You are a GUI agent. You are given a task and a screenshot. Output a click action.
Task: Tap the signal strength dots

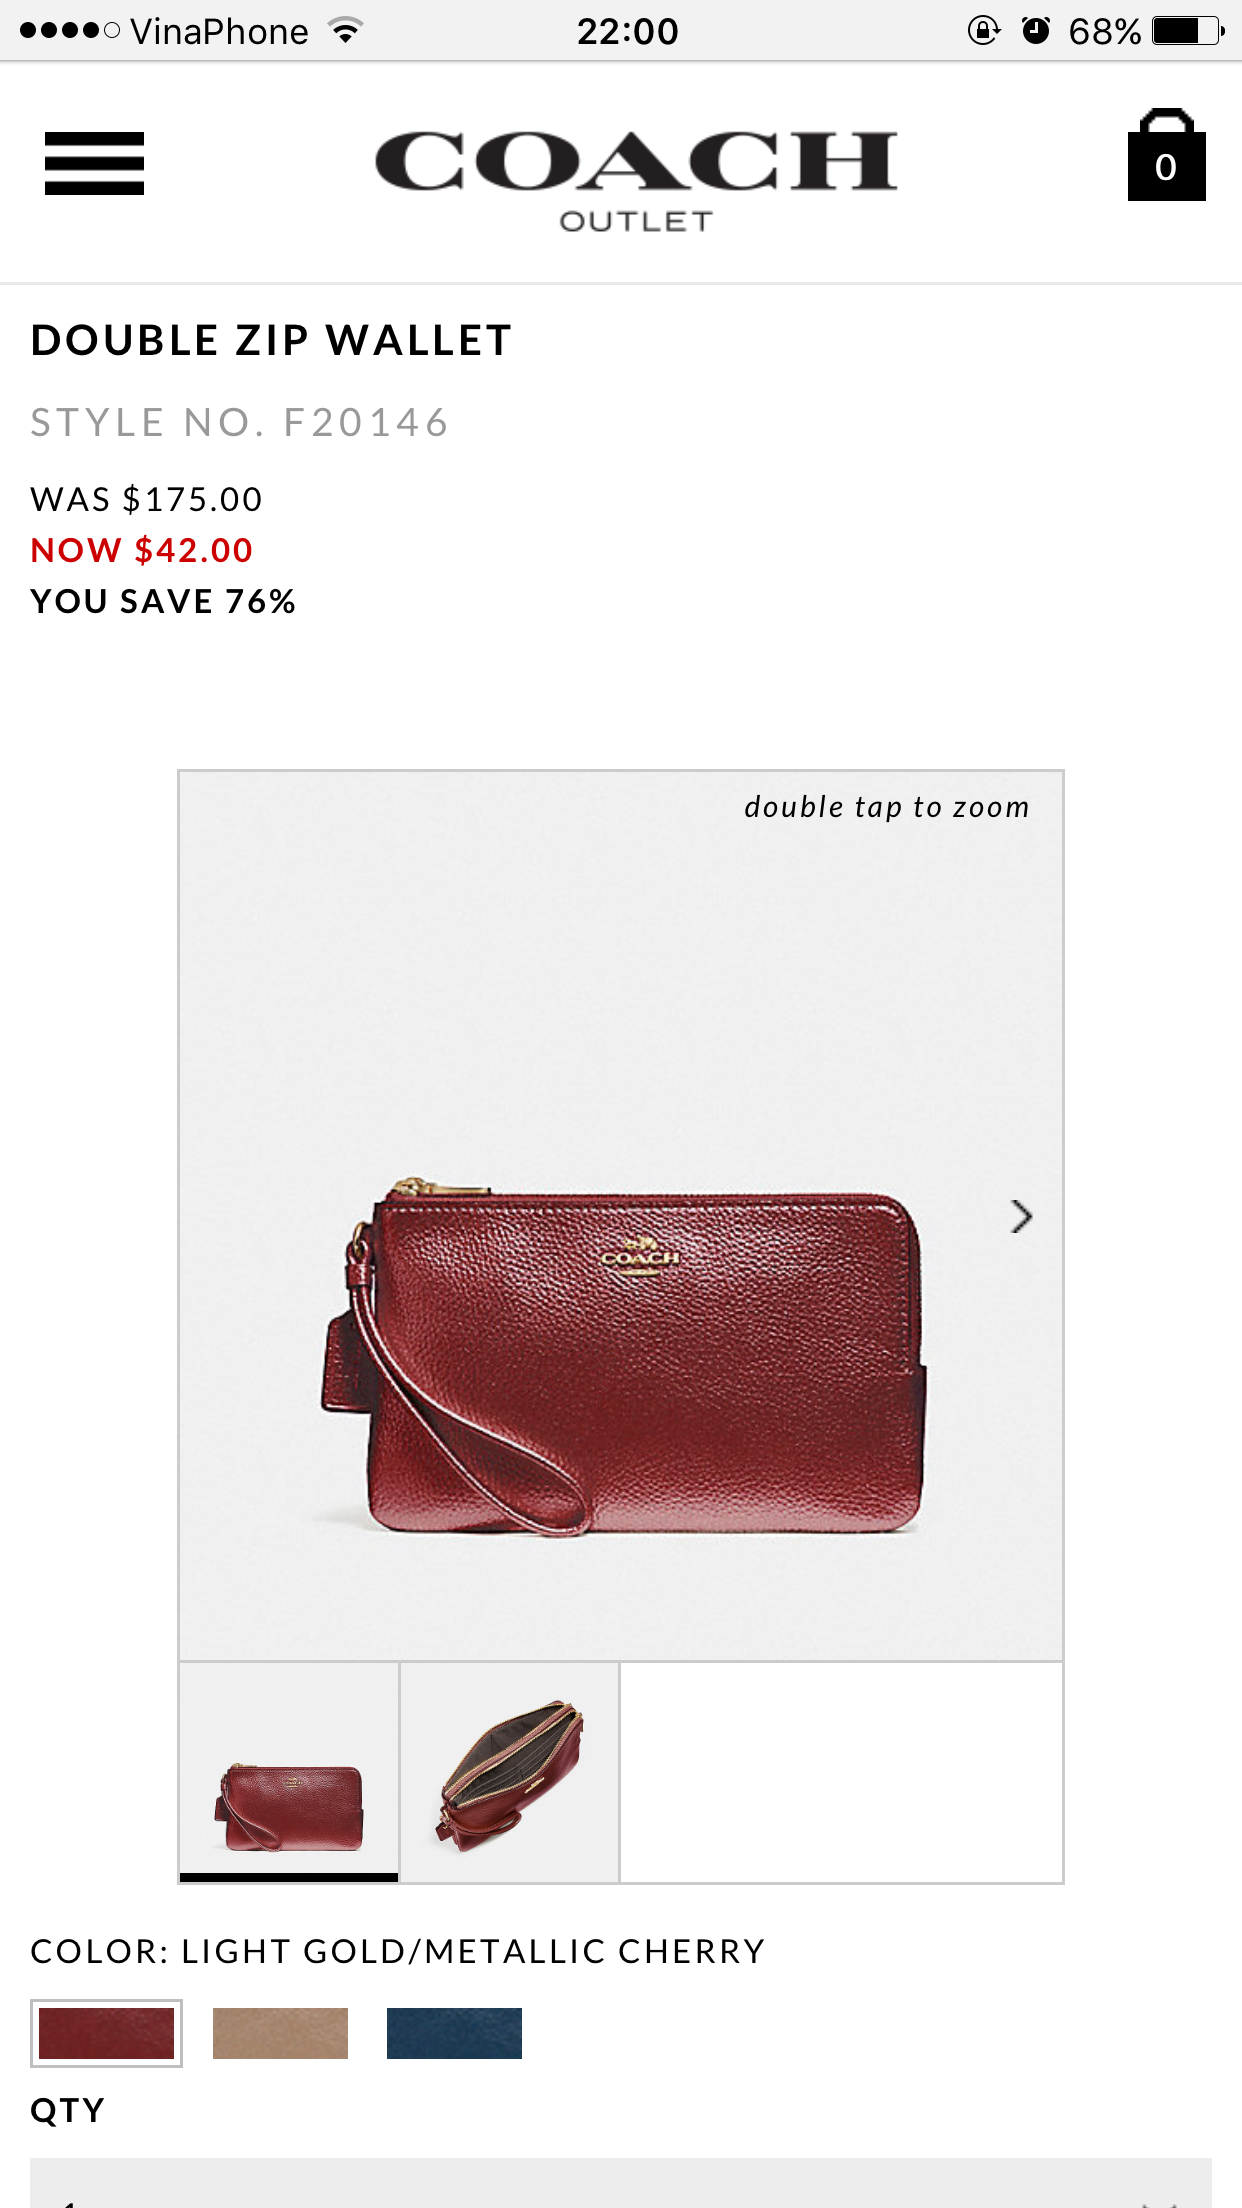70,31
